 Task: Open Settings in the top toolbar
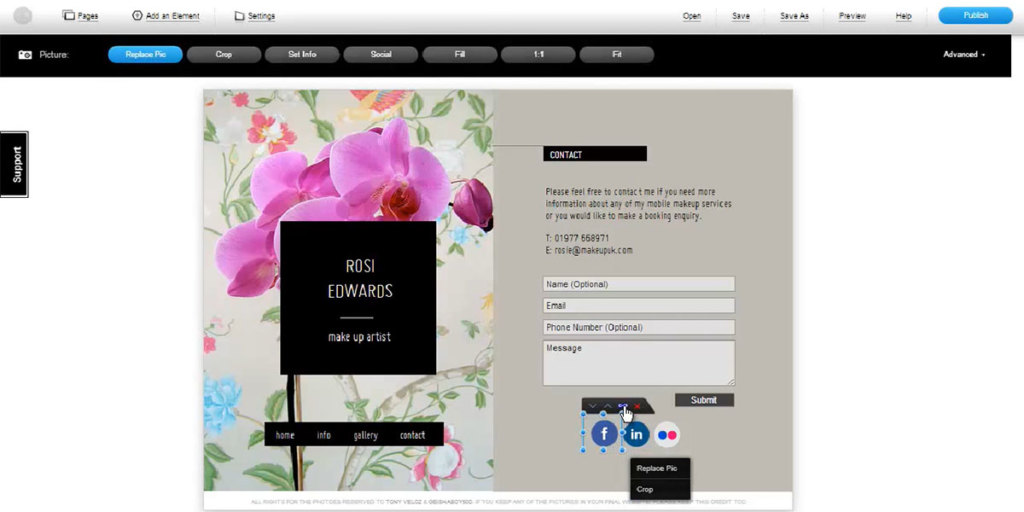[x=254, y=16]
